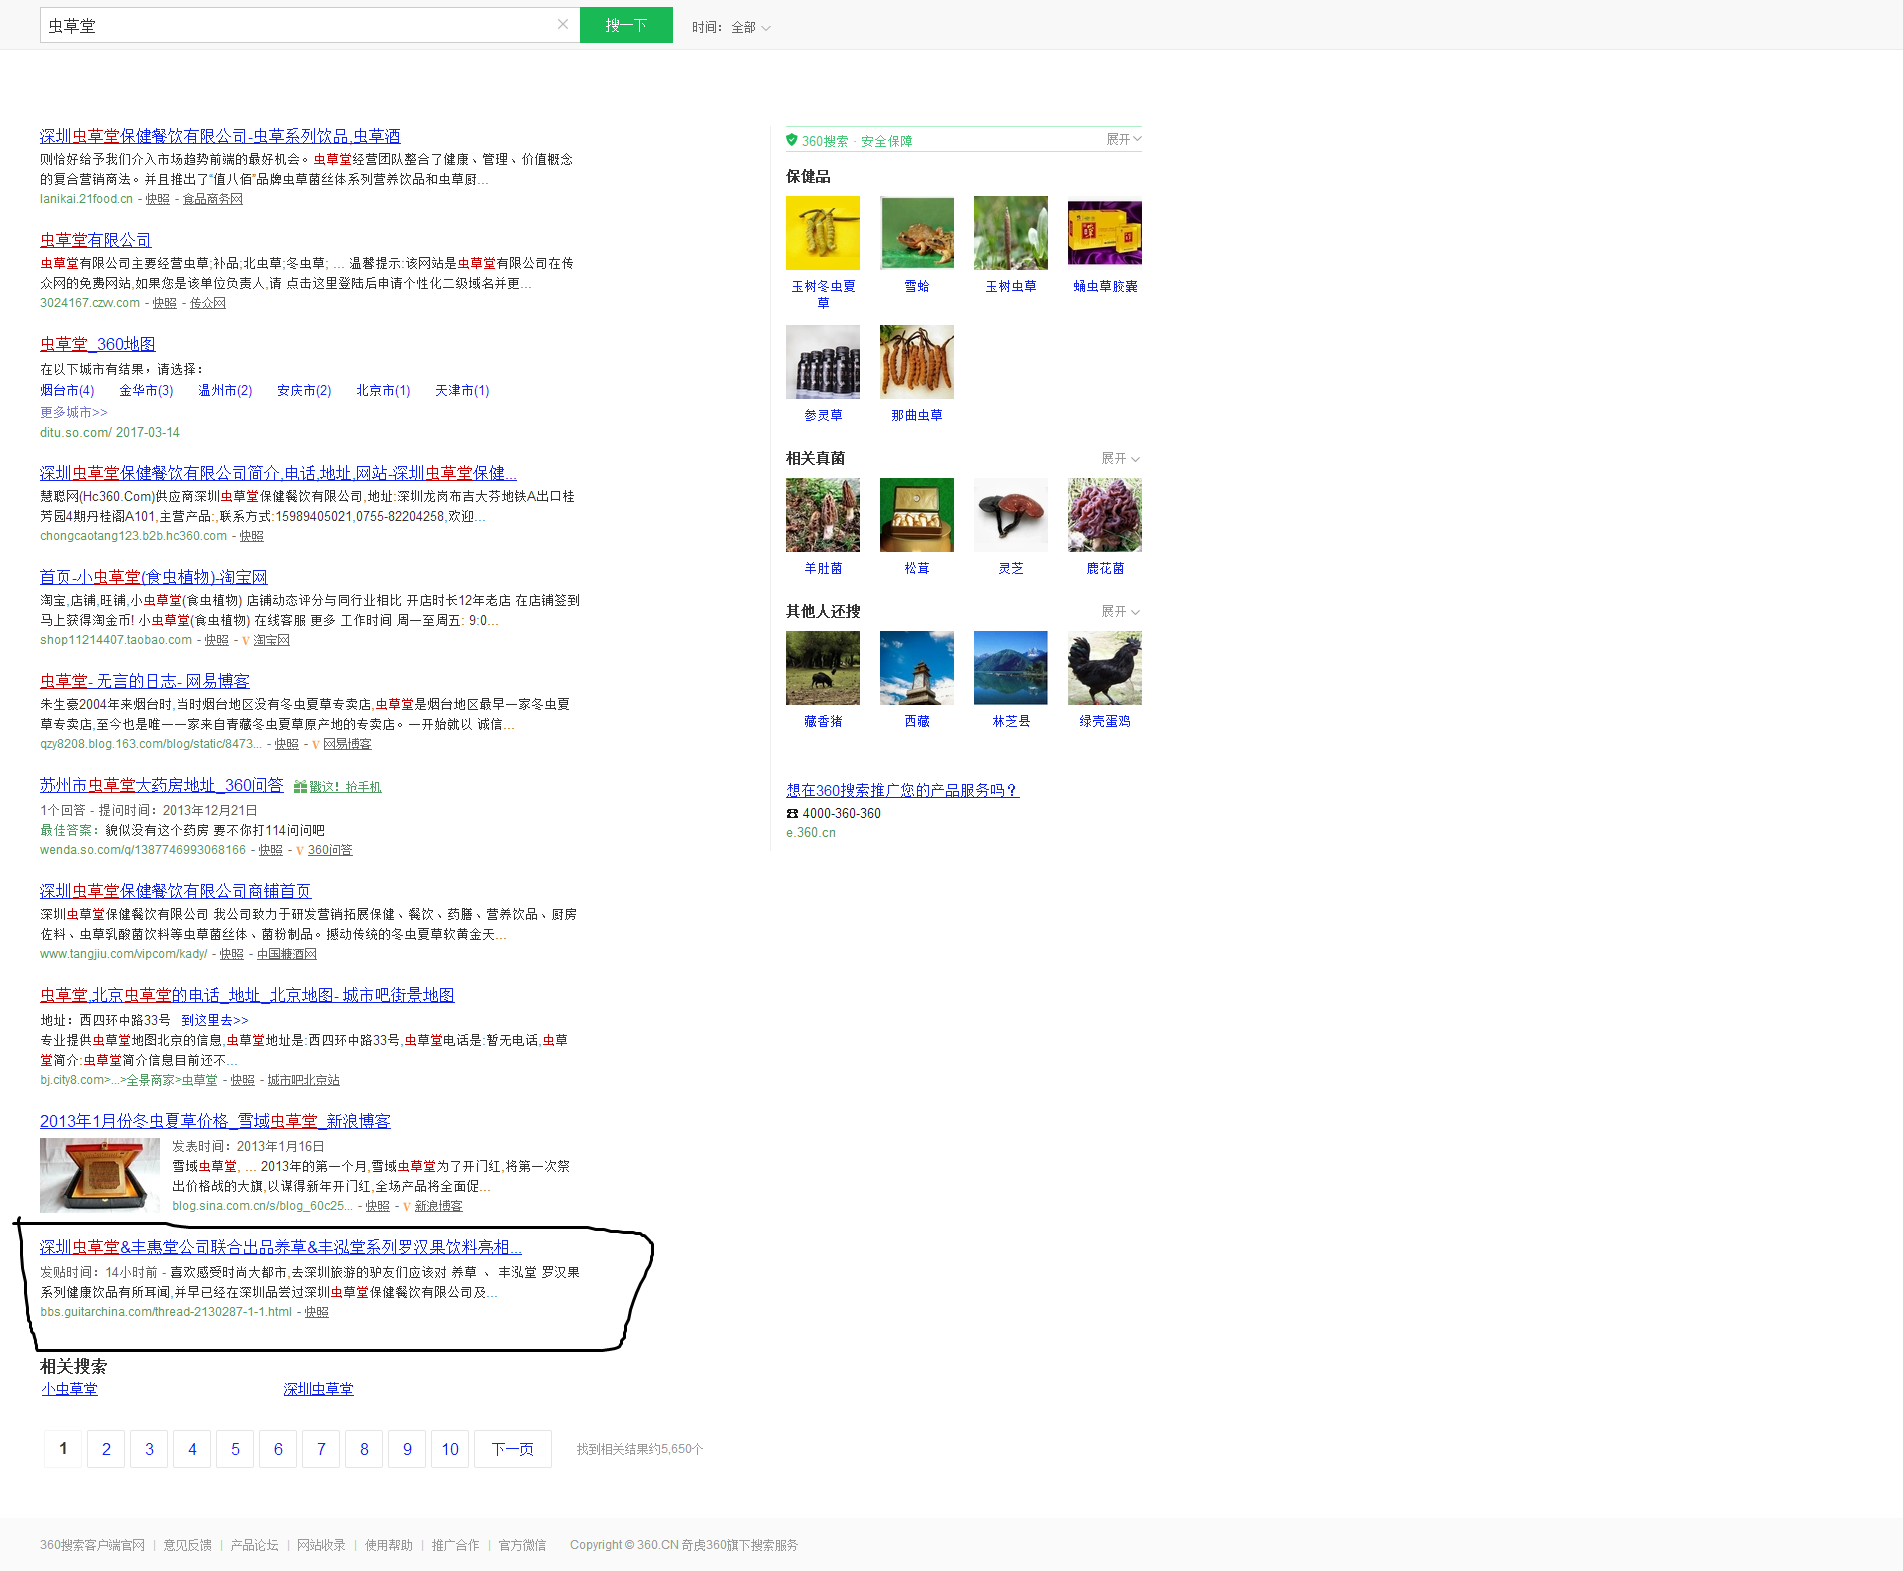
Task: Clear the search box with the X icon
Action: [x=563, y=25]
